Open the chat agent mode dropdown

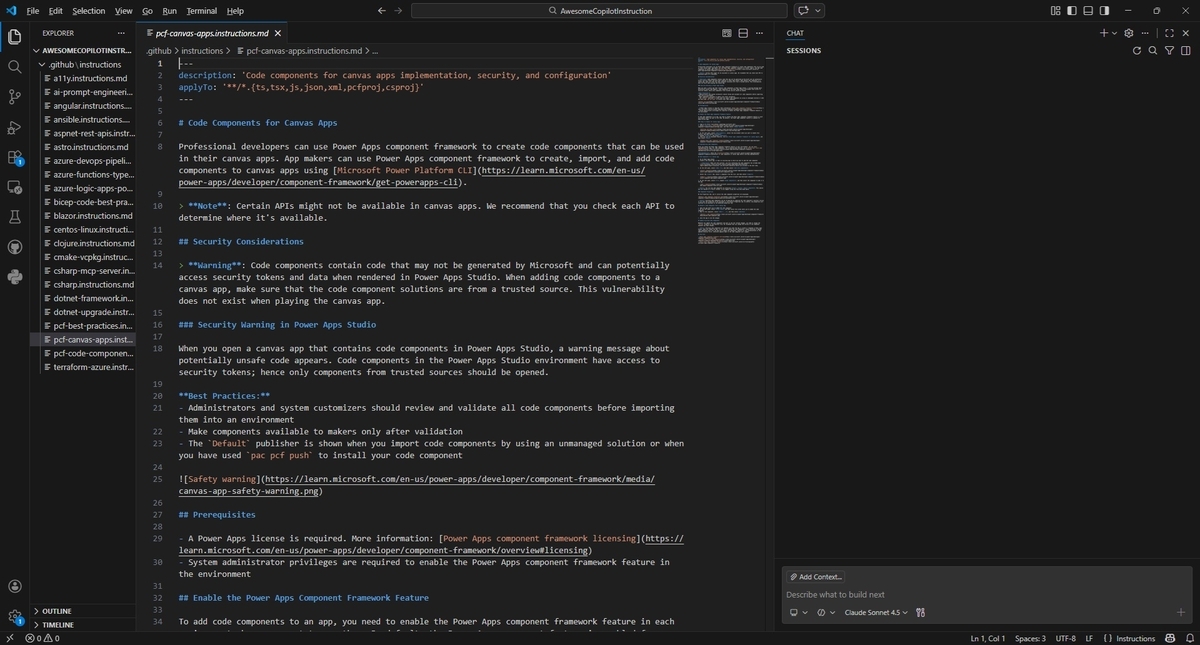coord(826,612)
